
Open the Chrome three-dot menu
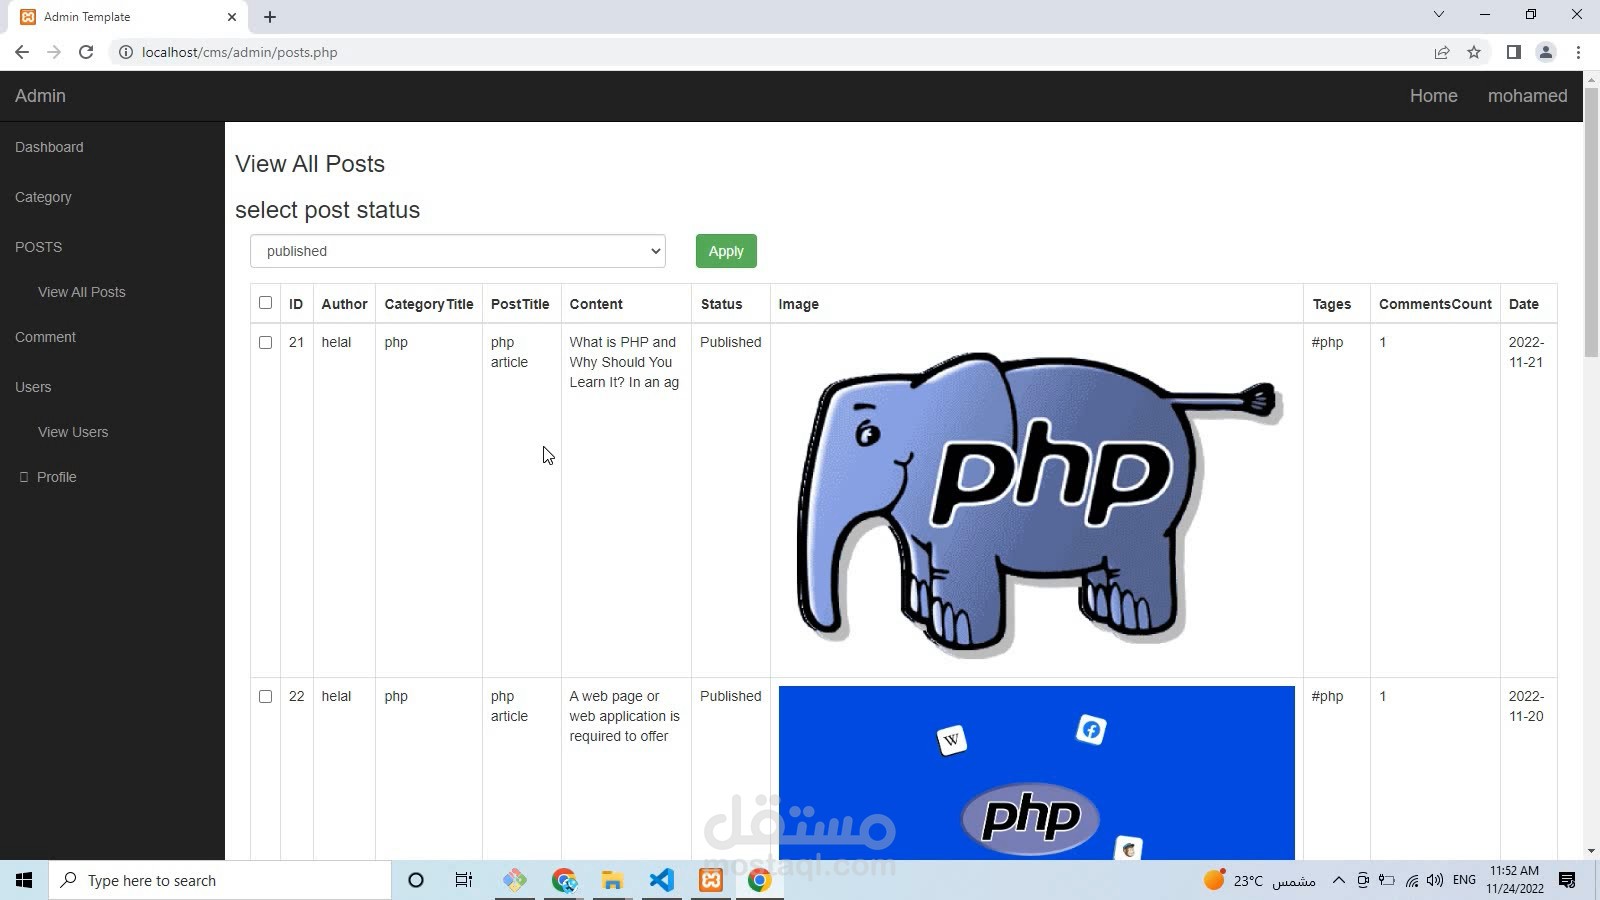tap(1578, 52)
